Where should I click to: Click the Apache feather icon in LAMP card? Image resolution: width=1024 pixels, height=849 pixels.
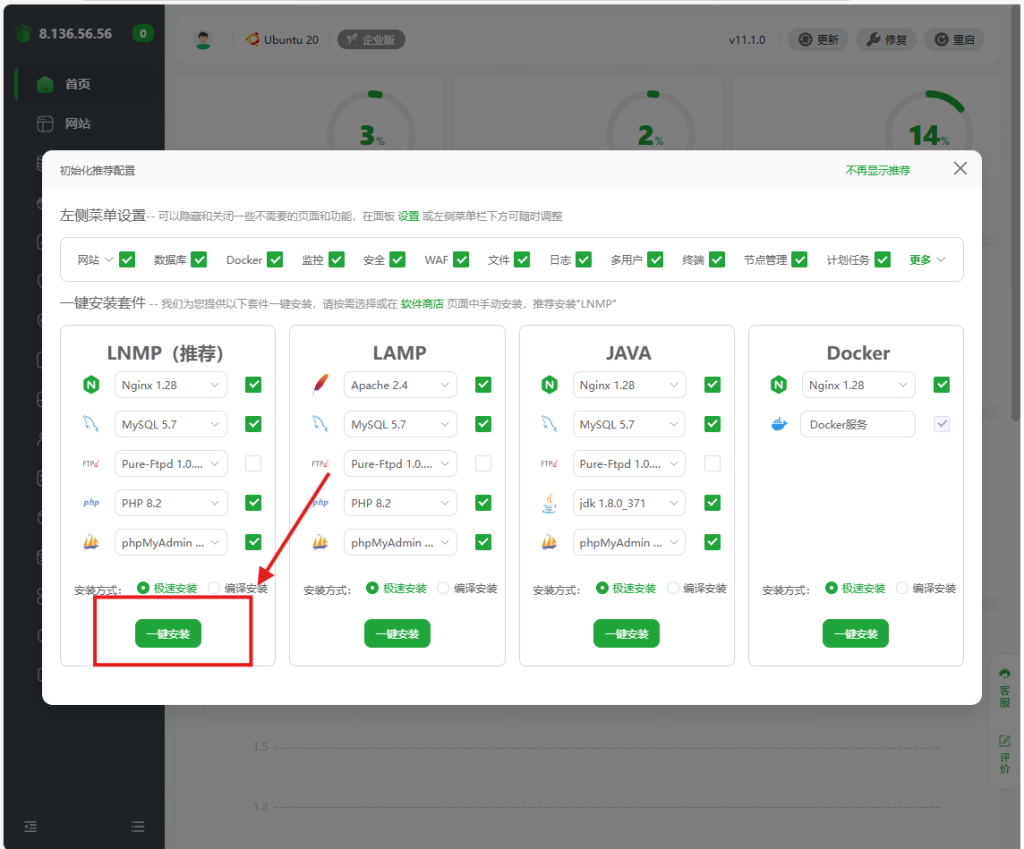(320, 385)
